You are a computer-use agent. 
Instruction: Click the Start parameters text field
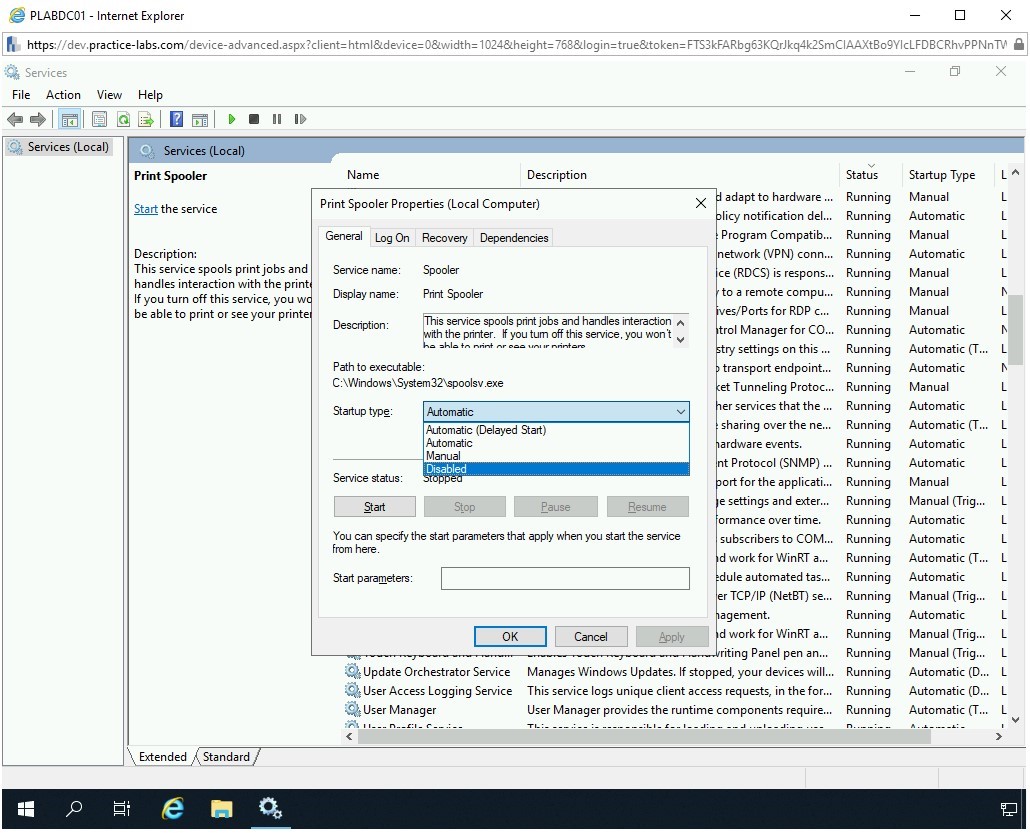565,578
